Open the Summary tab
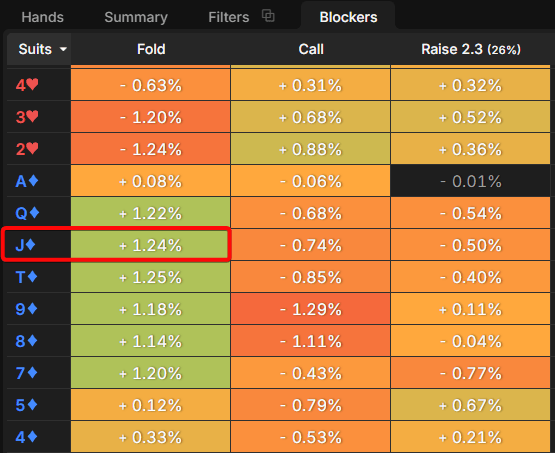555x453 pixels. (x=136, y=17)
